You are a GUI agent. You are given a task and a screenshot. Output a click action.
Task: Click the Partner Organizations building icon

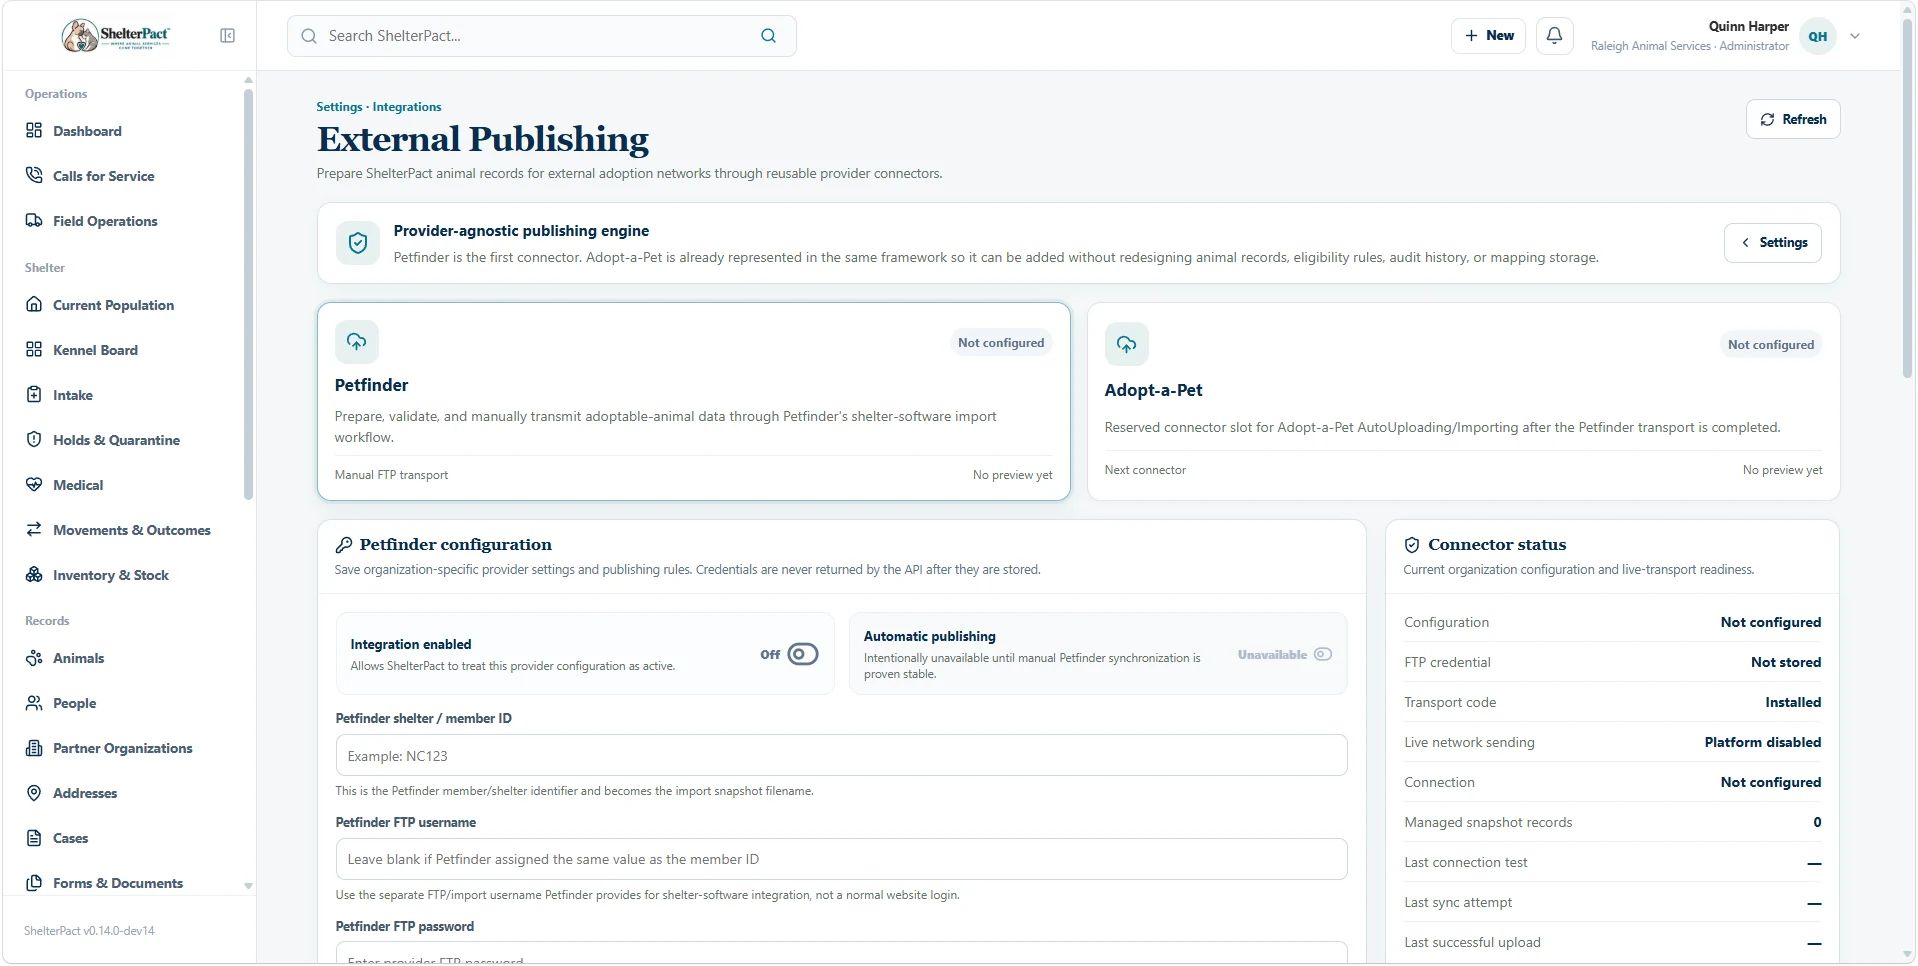(x=34, y=747)
